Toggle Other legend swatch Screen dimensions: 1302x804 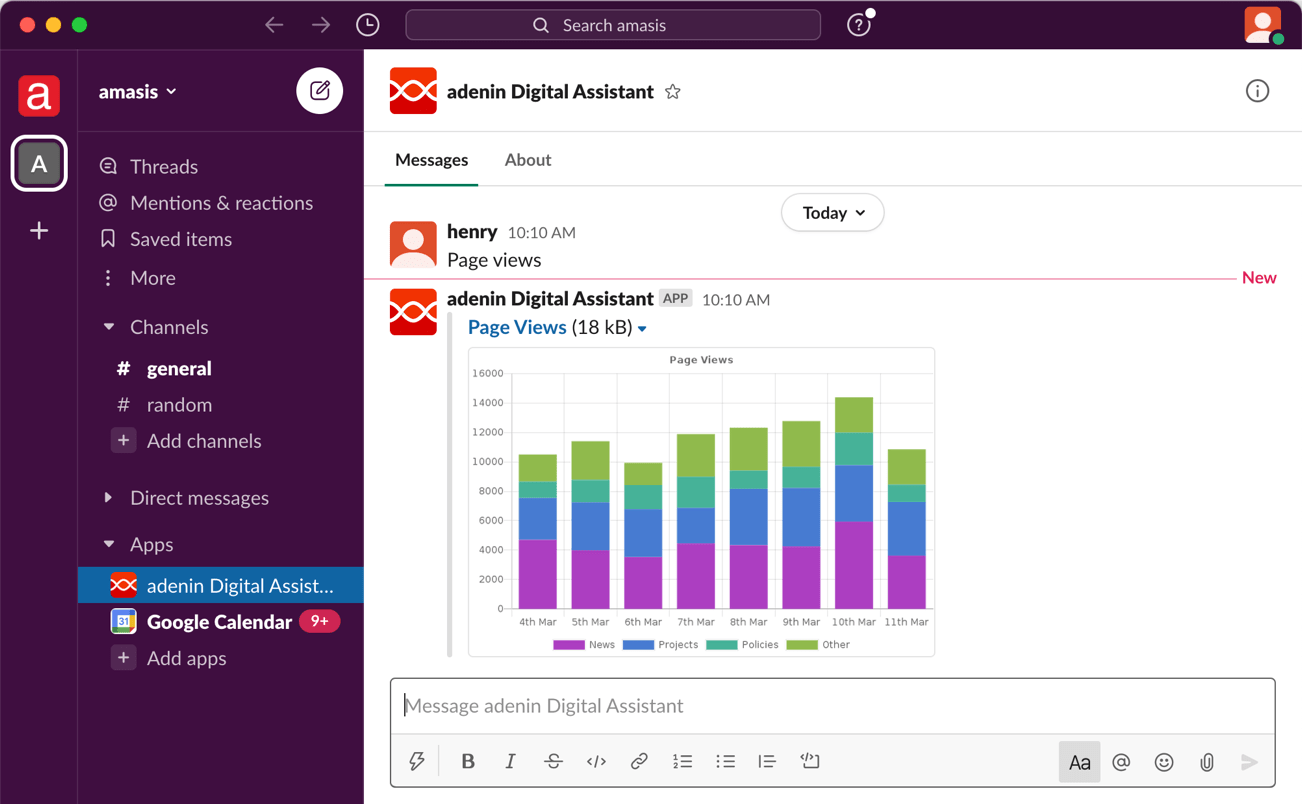[802, 645]
